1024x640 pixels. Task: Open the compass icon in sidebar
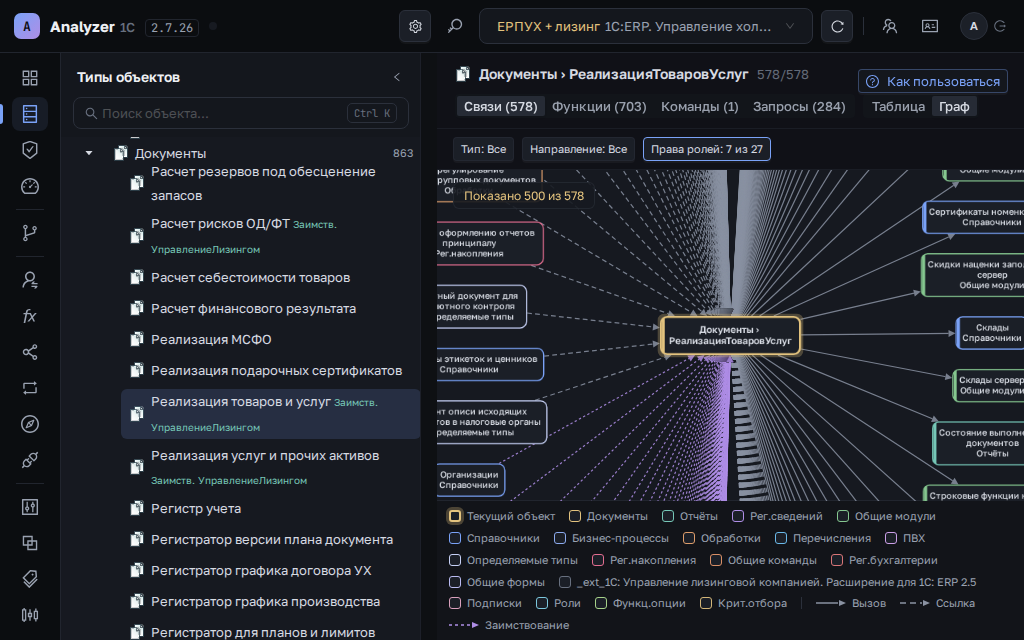(30, 424)
